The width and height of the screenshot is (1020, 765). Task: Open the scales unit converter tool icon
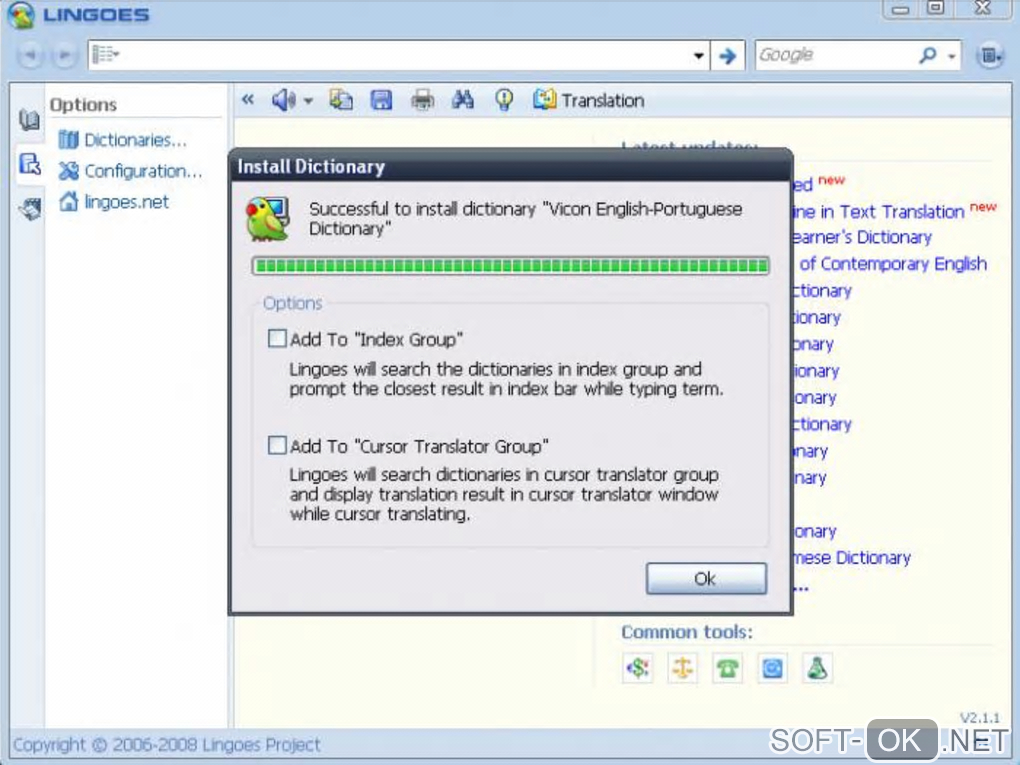(682, 668)
